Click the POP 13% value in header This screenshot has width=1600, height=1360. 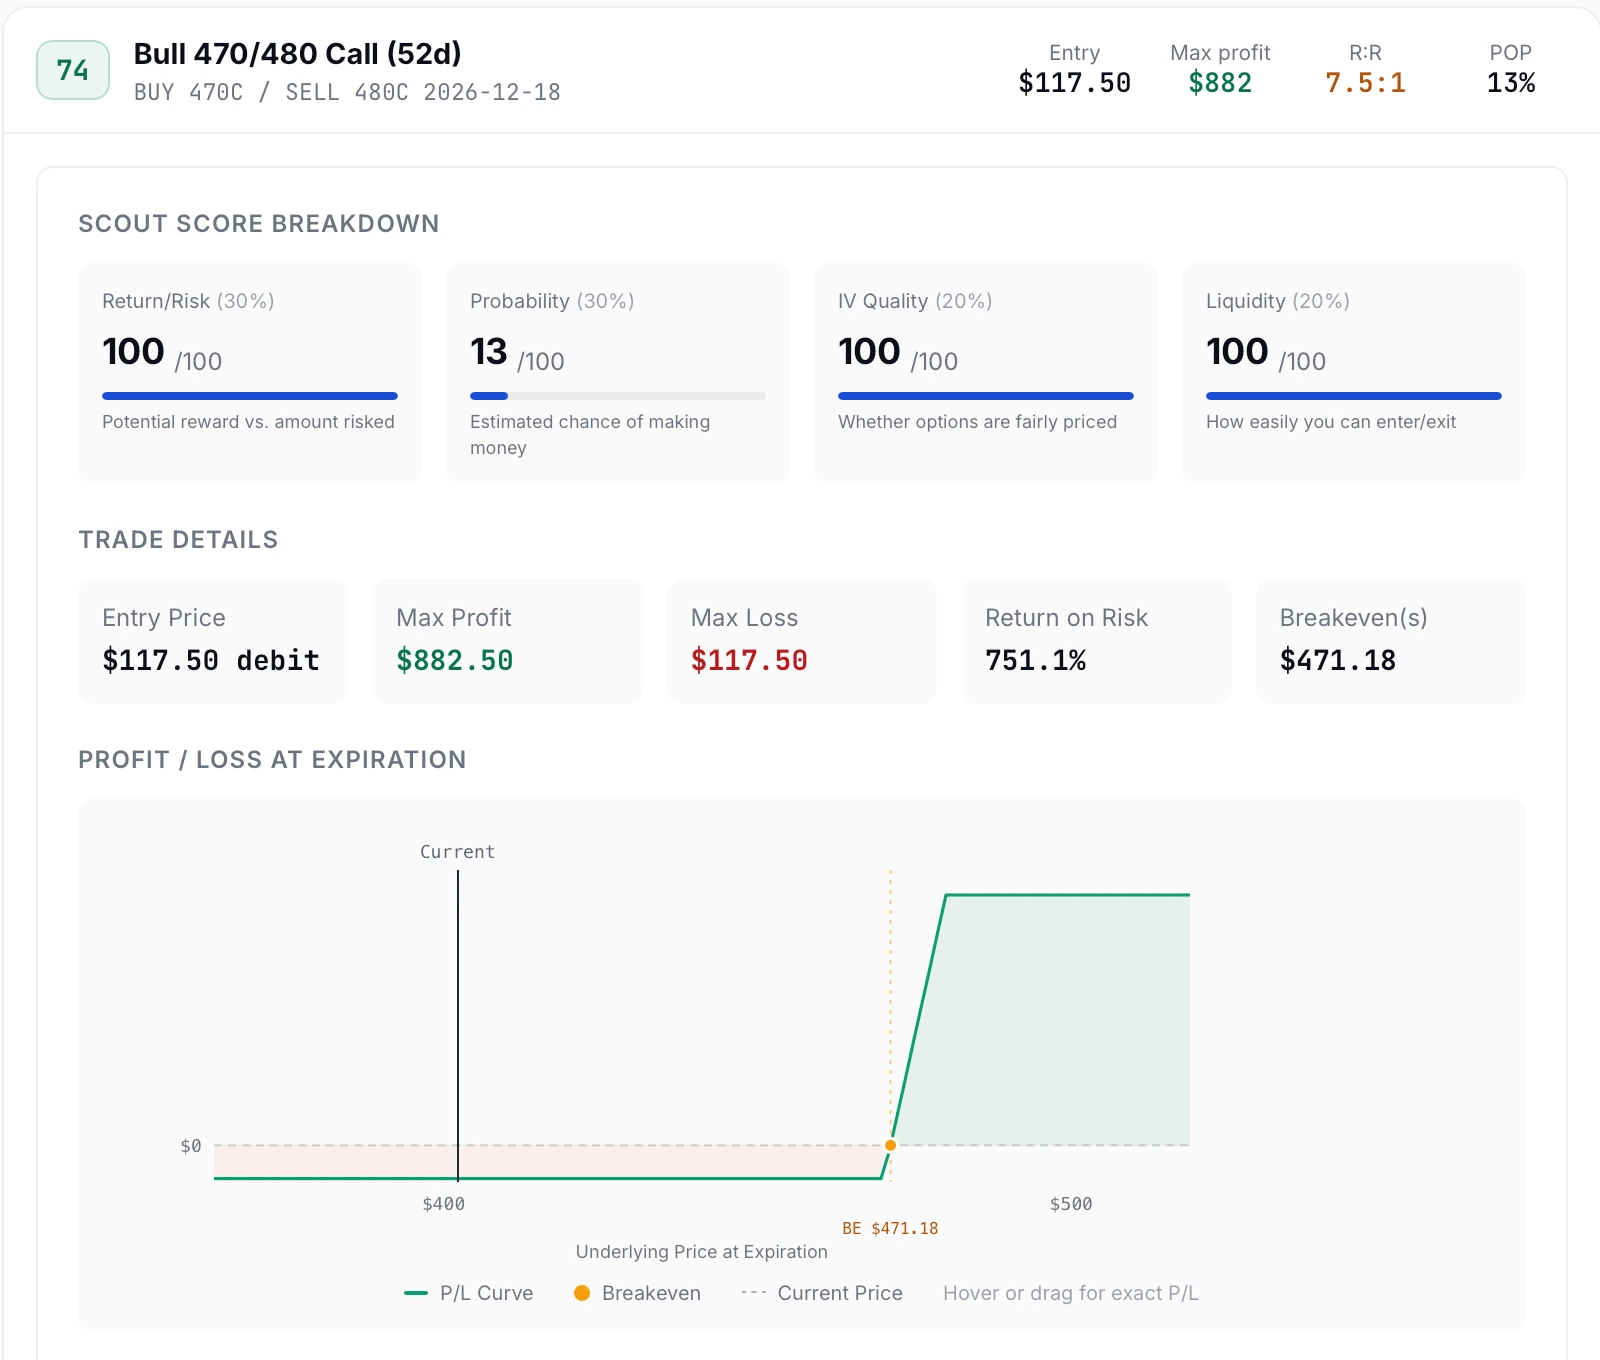click(x=1510, y=82)
